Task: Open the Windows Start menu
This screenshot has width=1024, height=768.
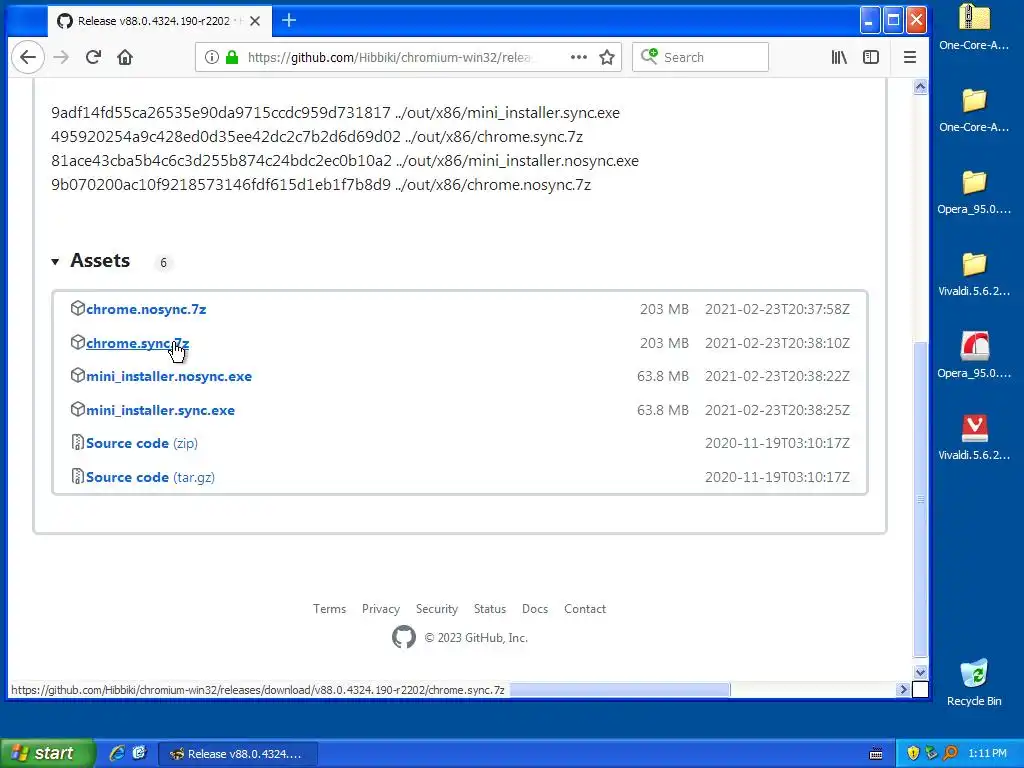Action: [46, 753]
